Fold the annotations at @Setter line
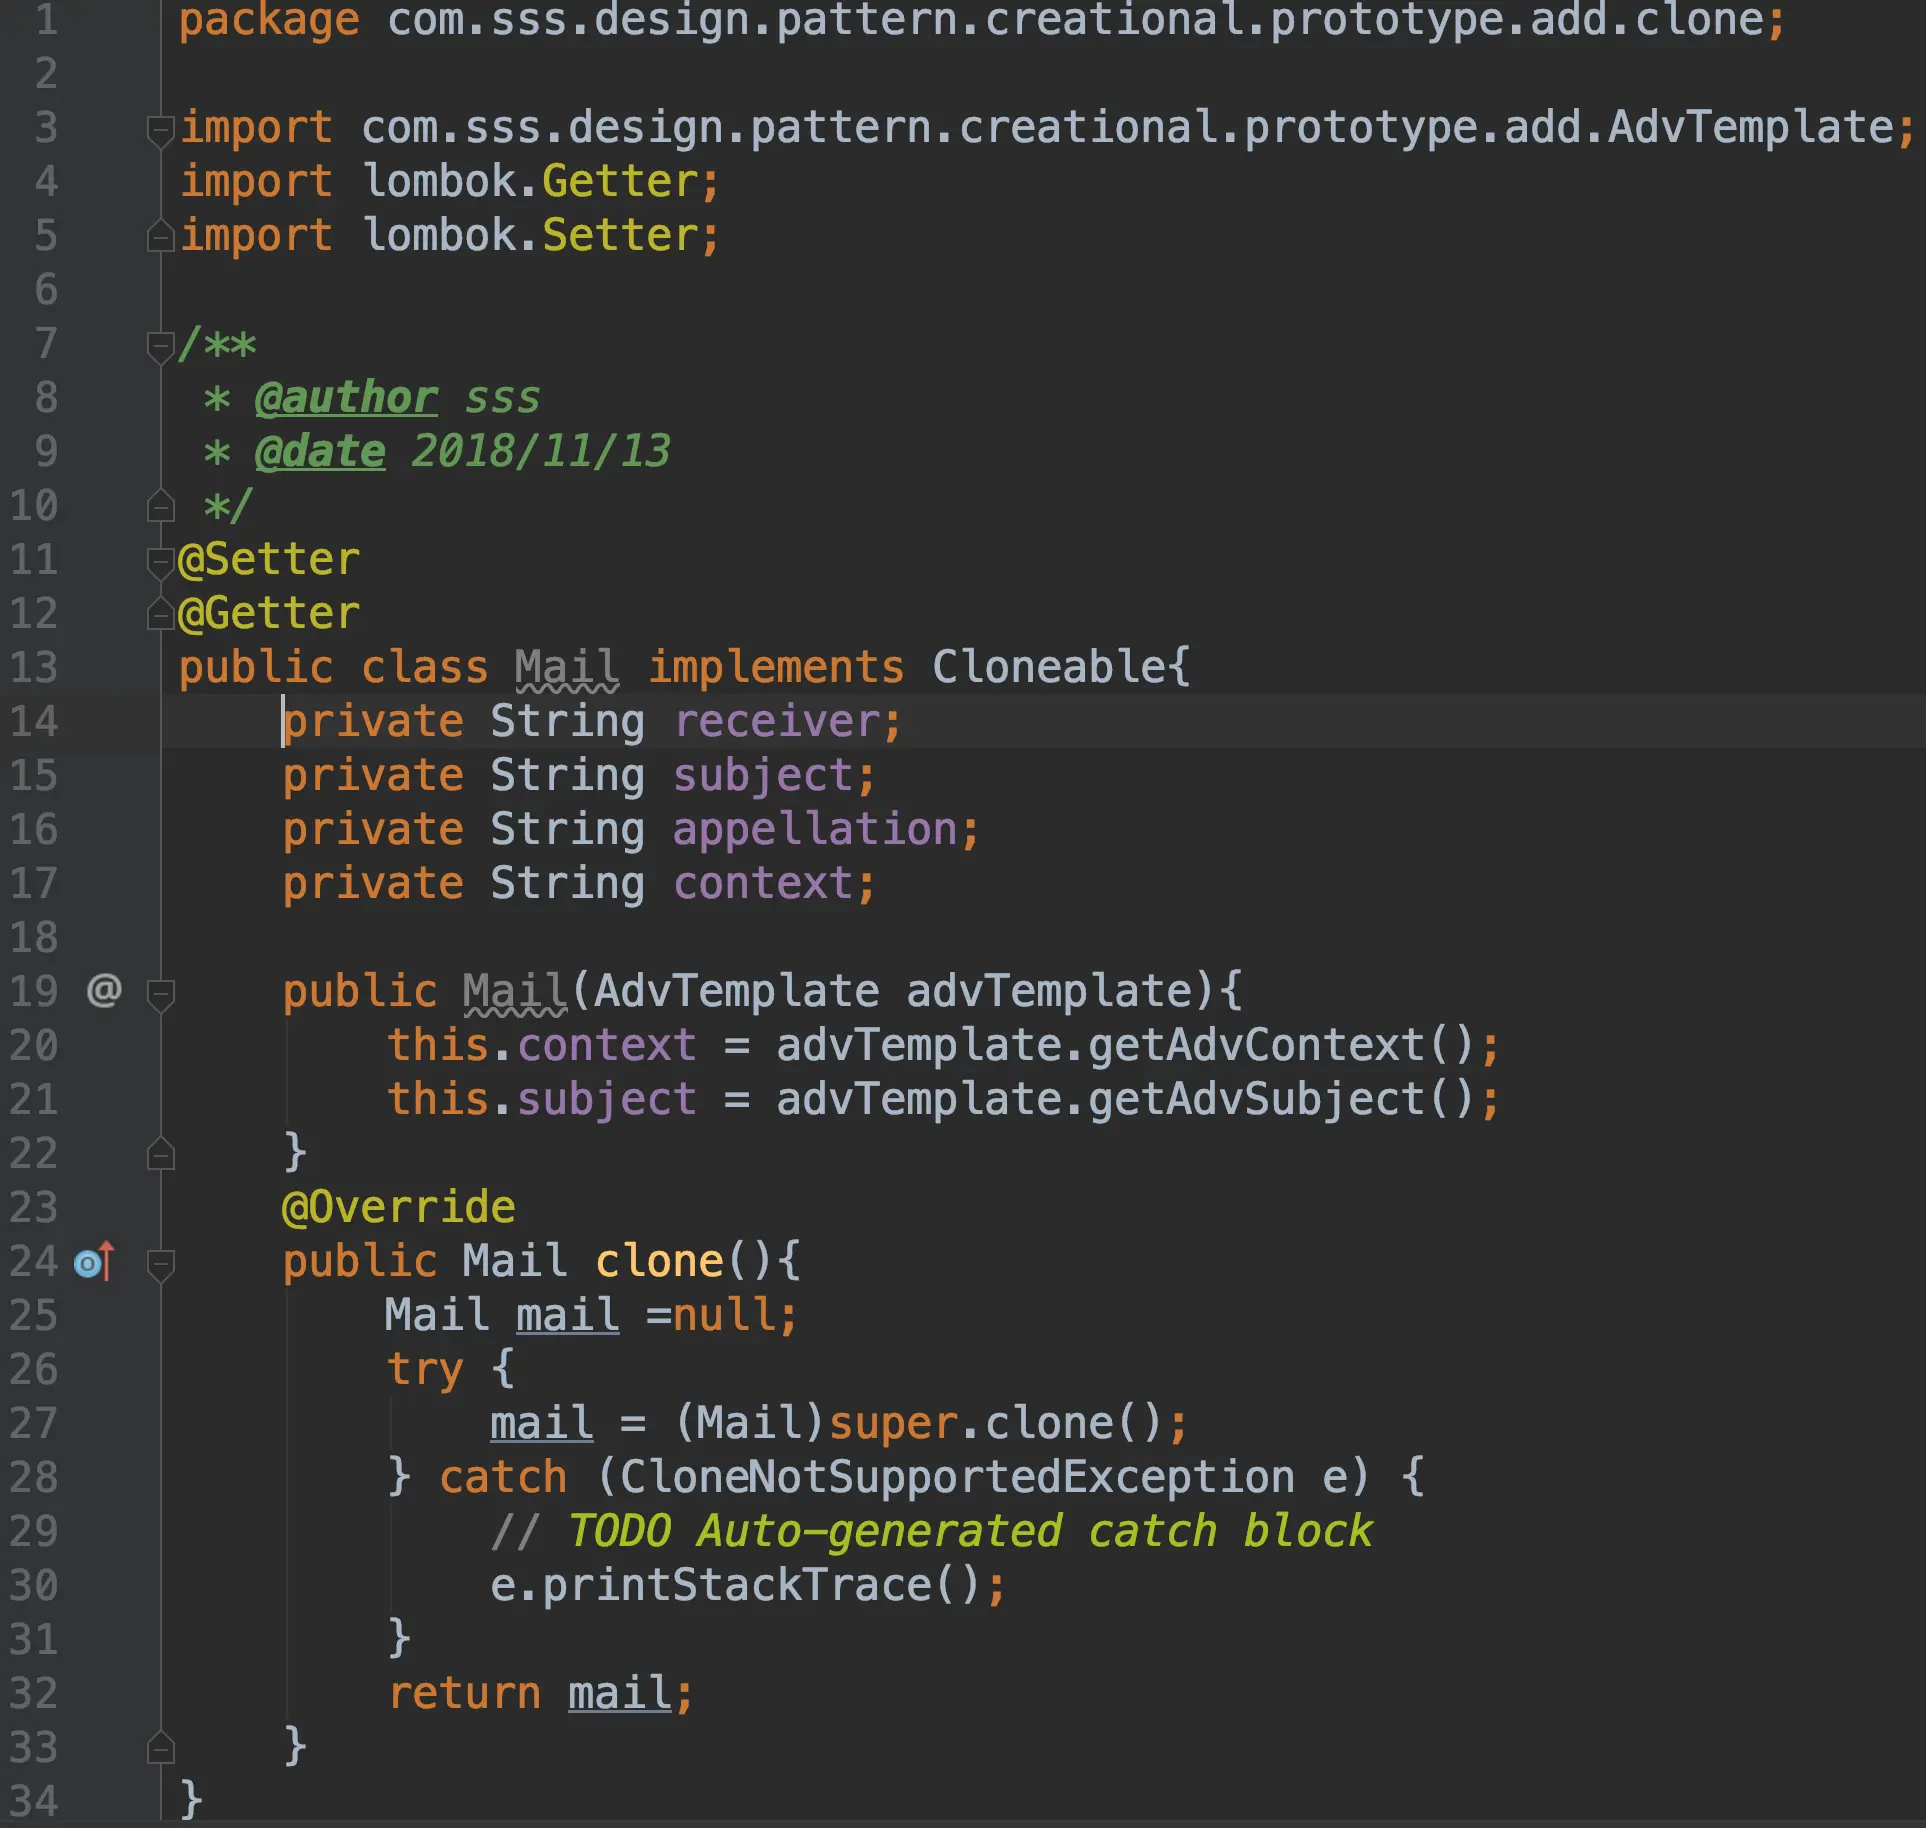 [x=160, y=561]
